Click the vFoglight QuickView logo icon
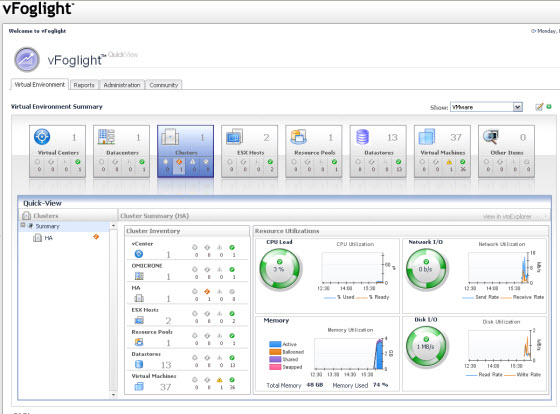This screenshot has width=560, height=414. point(27,59)
